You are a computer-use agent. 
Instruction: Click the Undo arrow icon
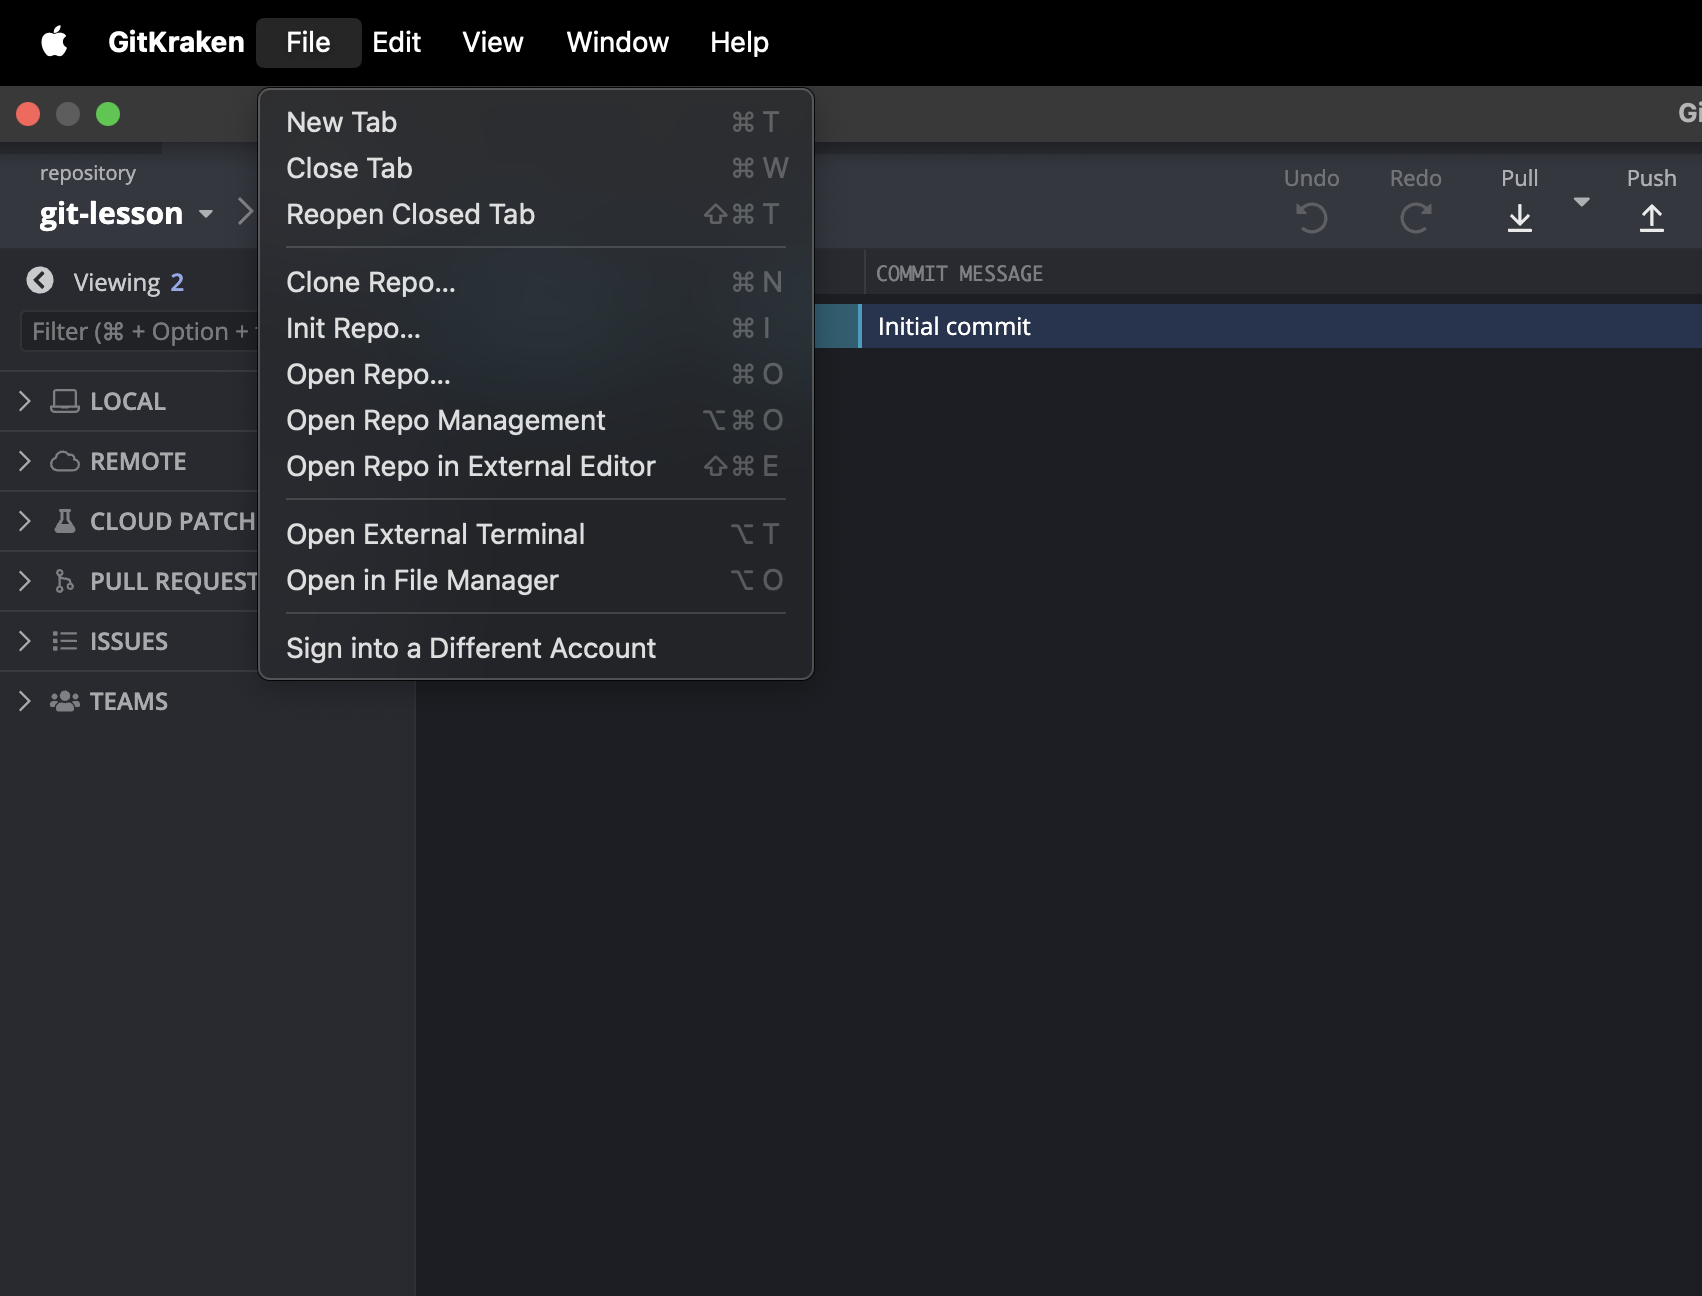[x=1311, y=217]
